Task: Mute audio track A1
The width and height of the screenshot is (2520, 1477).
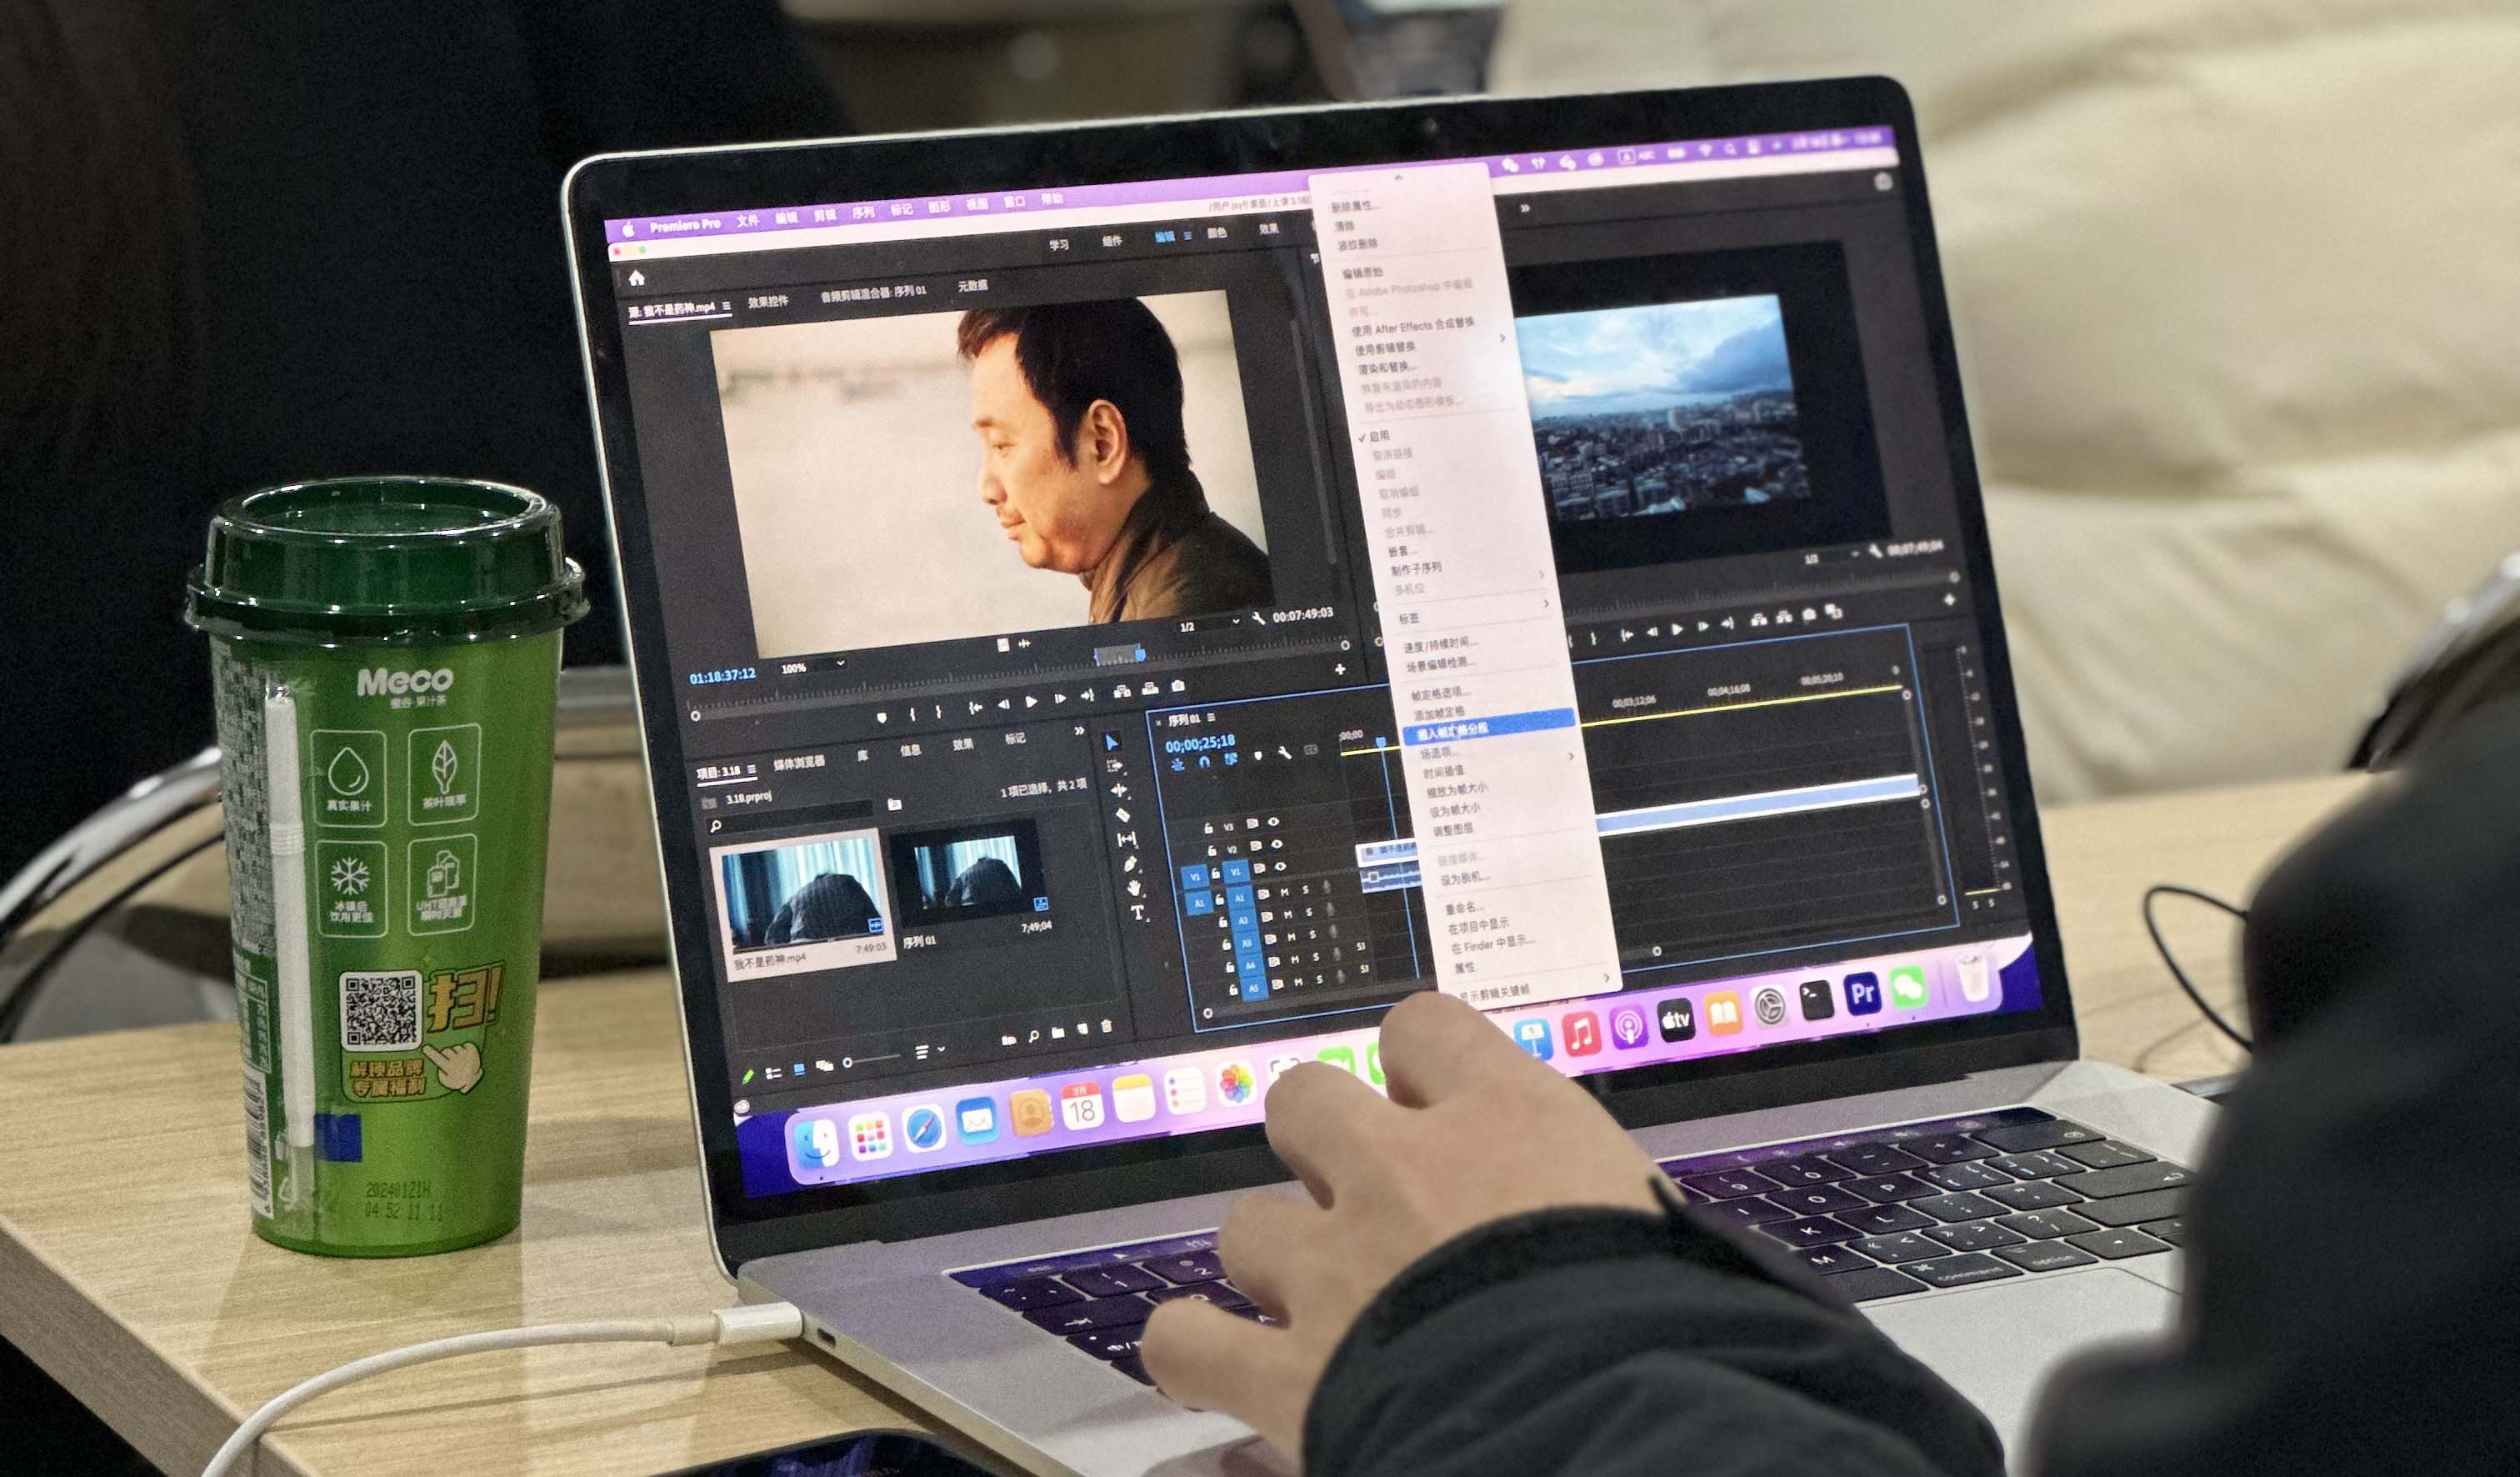Action: click(1286, 892)
